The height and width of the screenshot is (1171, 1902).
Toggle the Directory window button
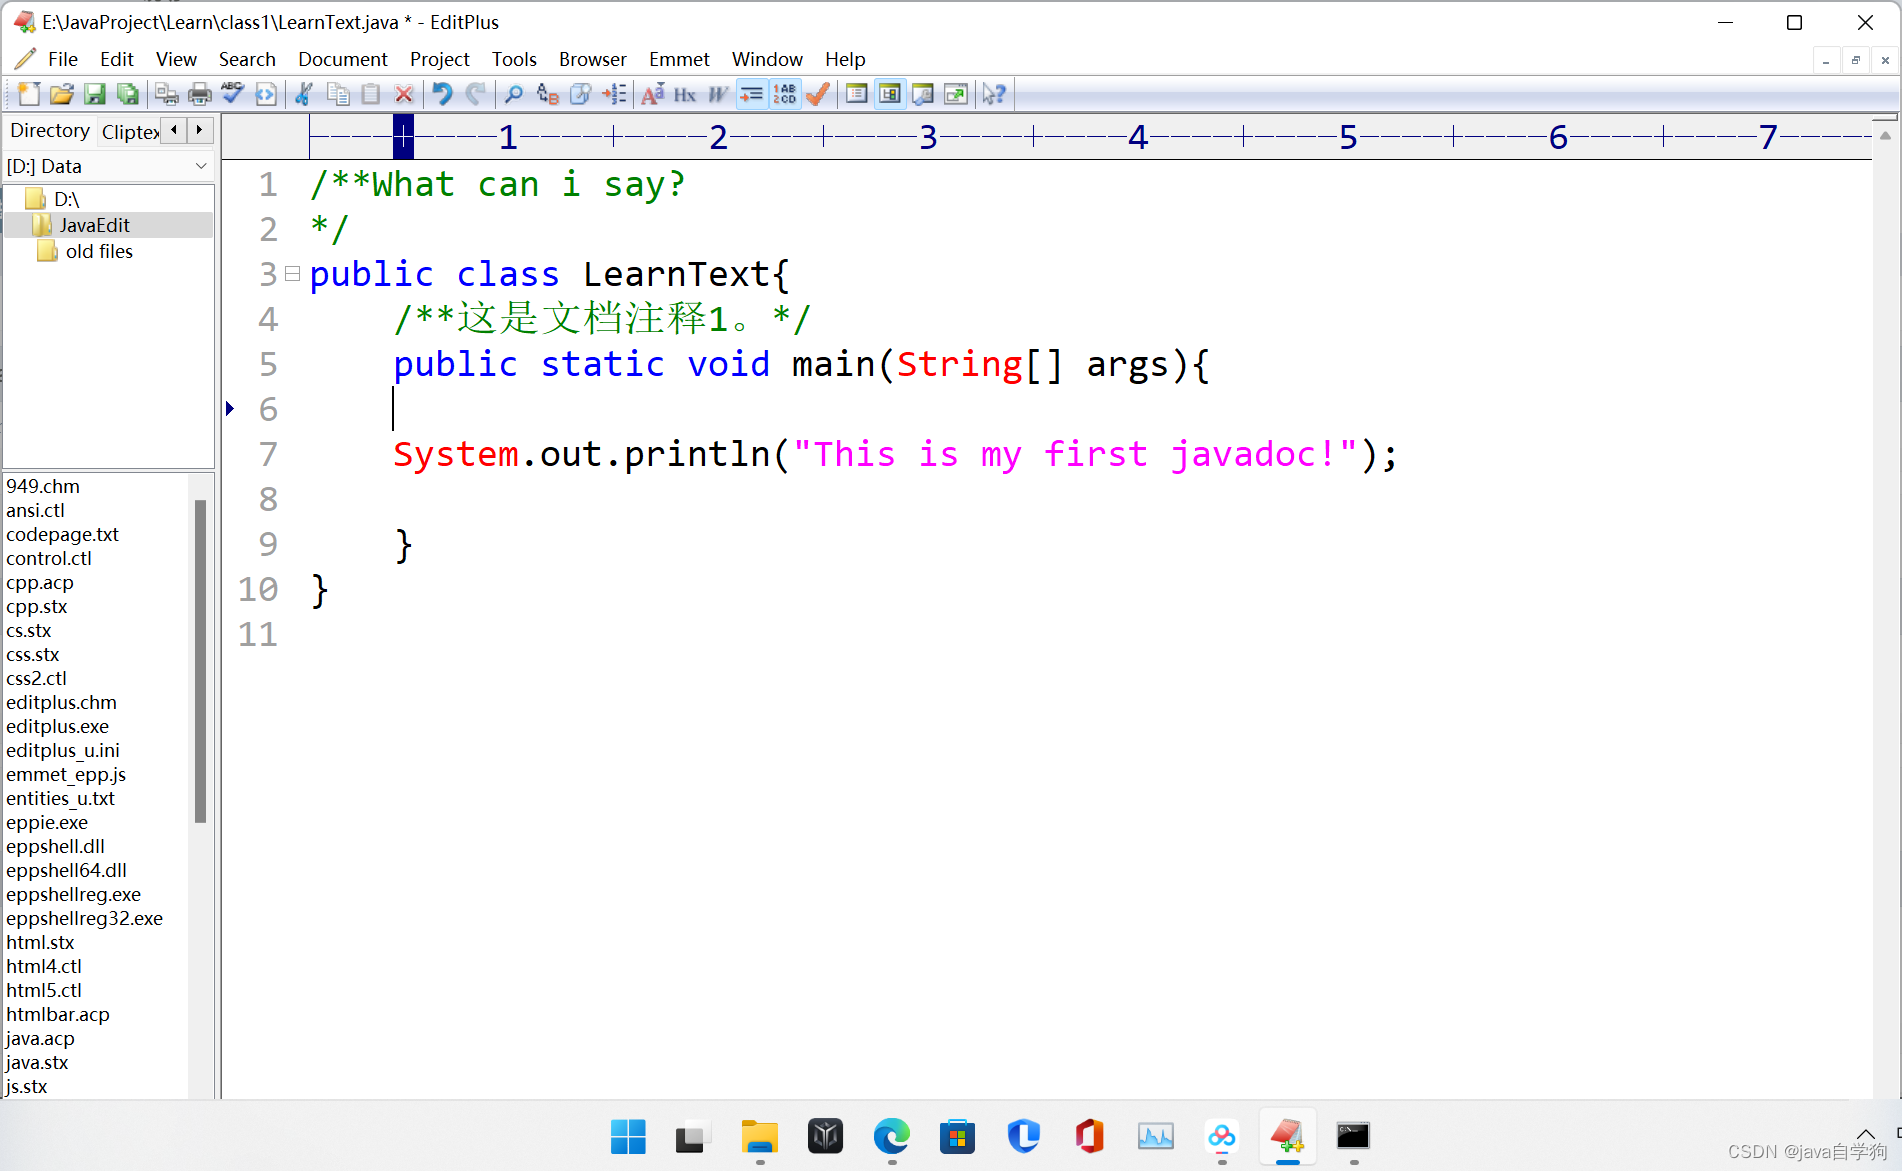click(x=890, y=94)
